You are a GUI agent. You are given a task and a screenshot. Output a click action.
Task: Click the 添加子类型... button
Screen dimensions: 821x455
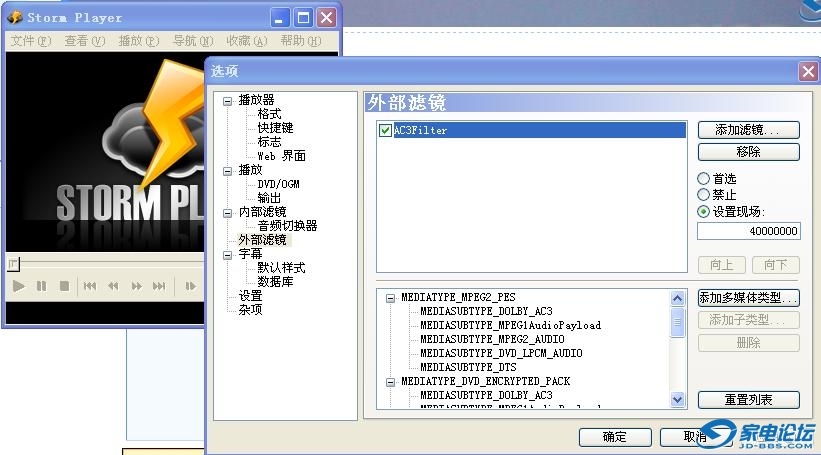point(749,320)
